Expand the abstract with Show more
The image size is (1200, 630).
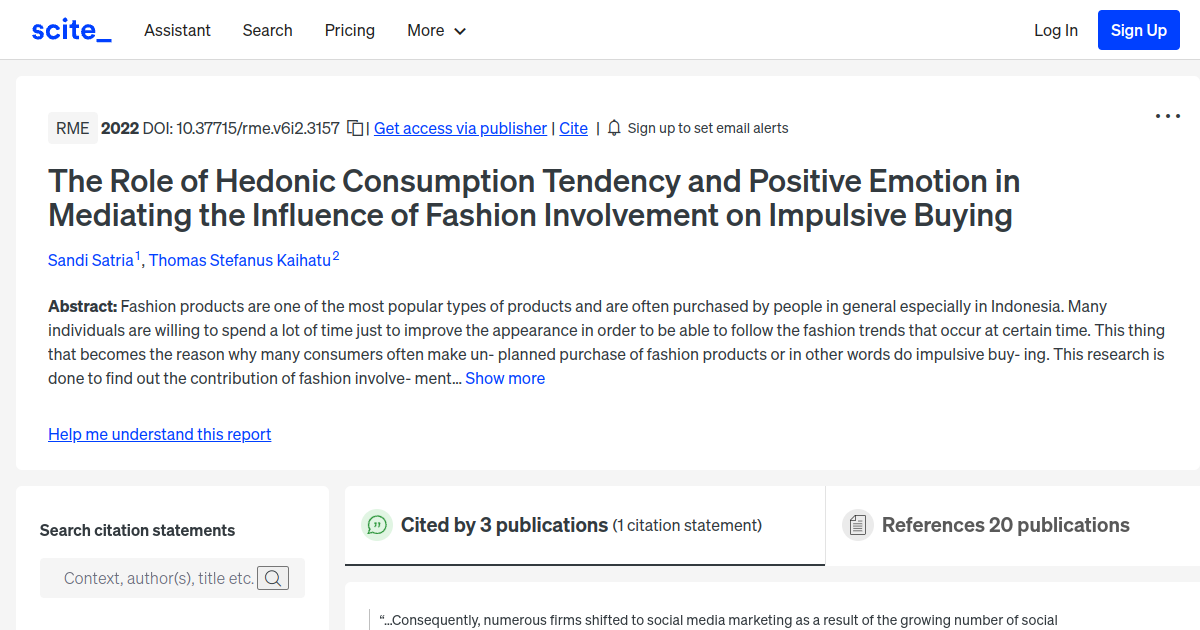point(504,378)
